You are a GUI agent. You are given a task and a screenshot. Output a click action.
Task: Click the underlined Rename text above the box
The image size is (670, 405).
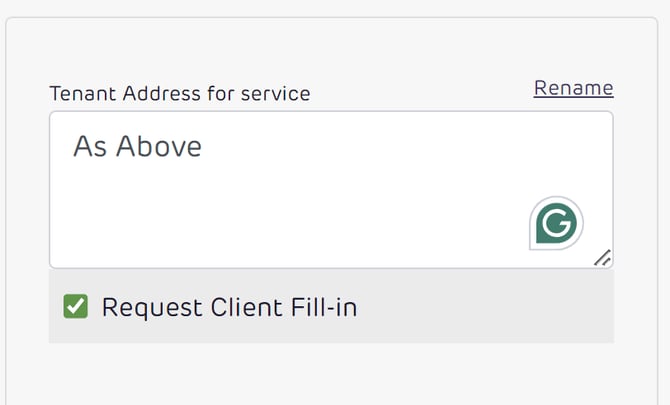tap(573, 88)
